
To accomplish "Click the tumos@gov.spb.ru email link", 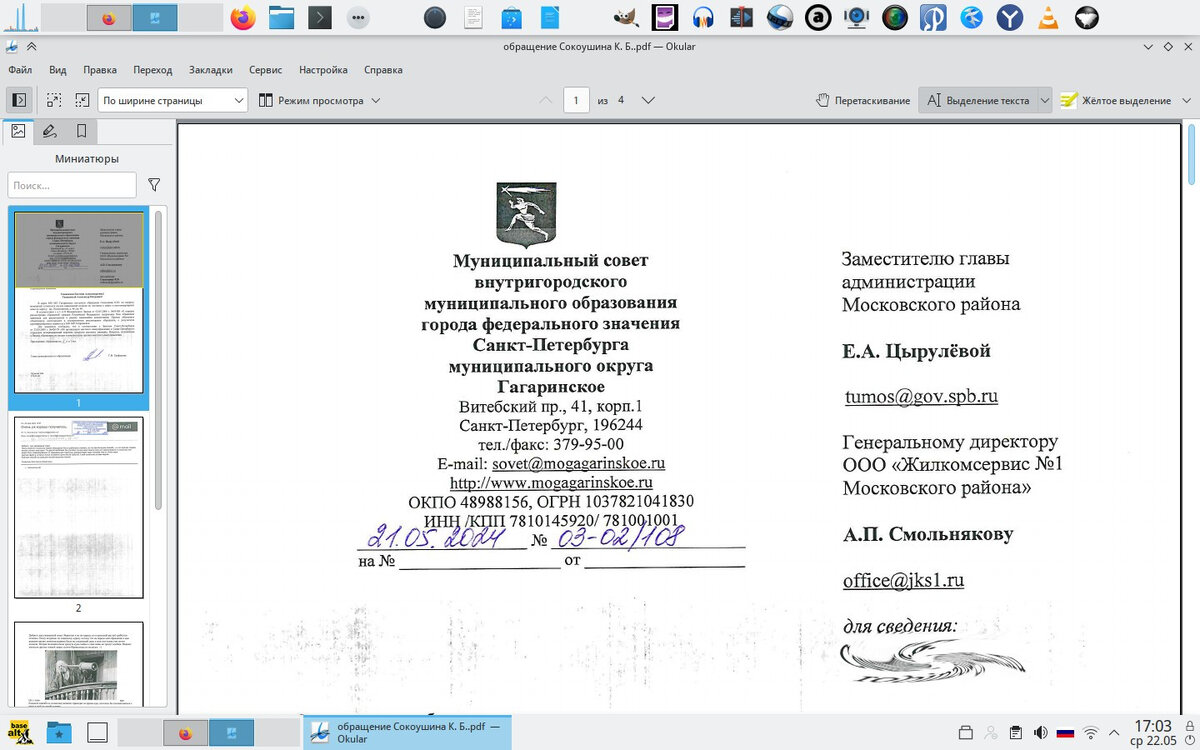I will click(x=921, y=396).
